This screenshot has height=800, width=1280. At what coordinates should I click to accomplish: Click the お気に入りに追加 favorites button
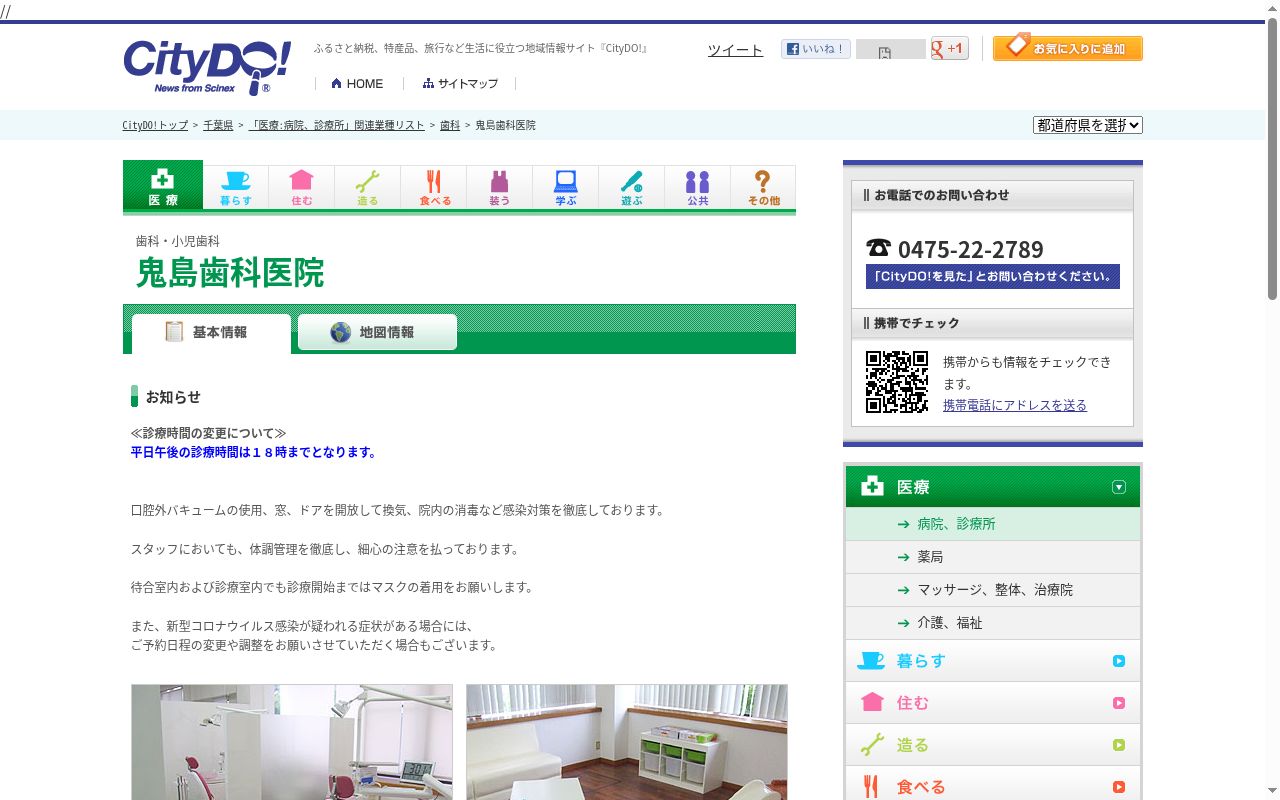click(1068, 48)
